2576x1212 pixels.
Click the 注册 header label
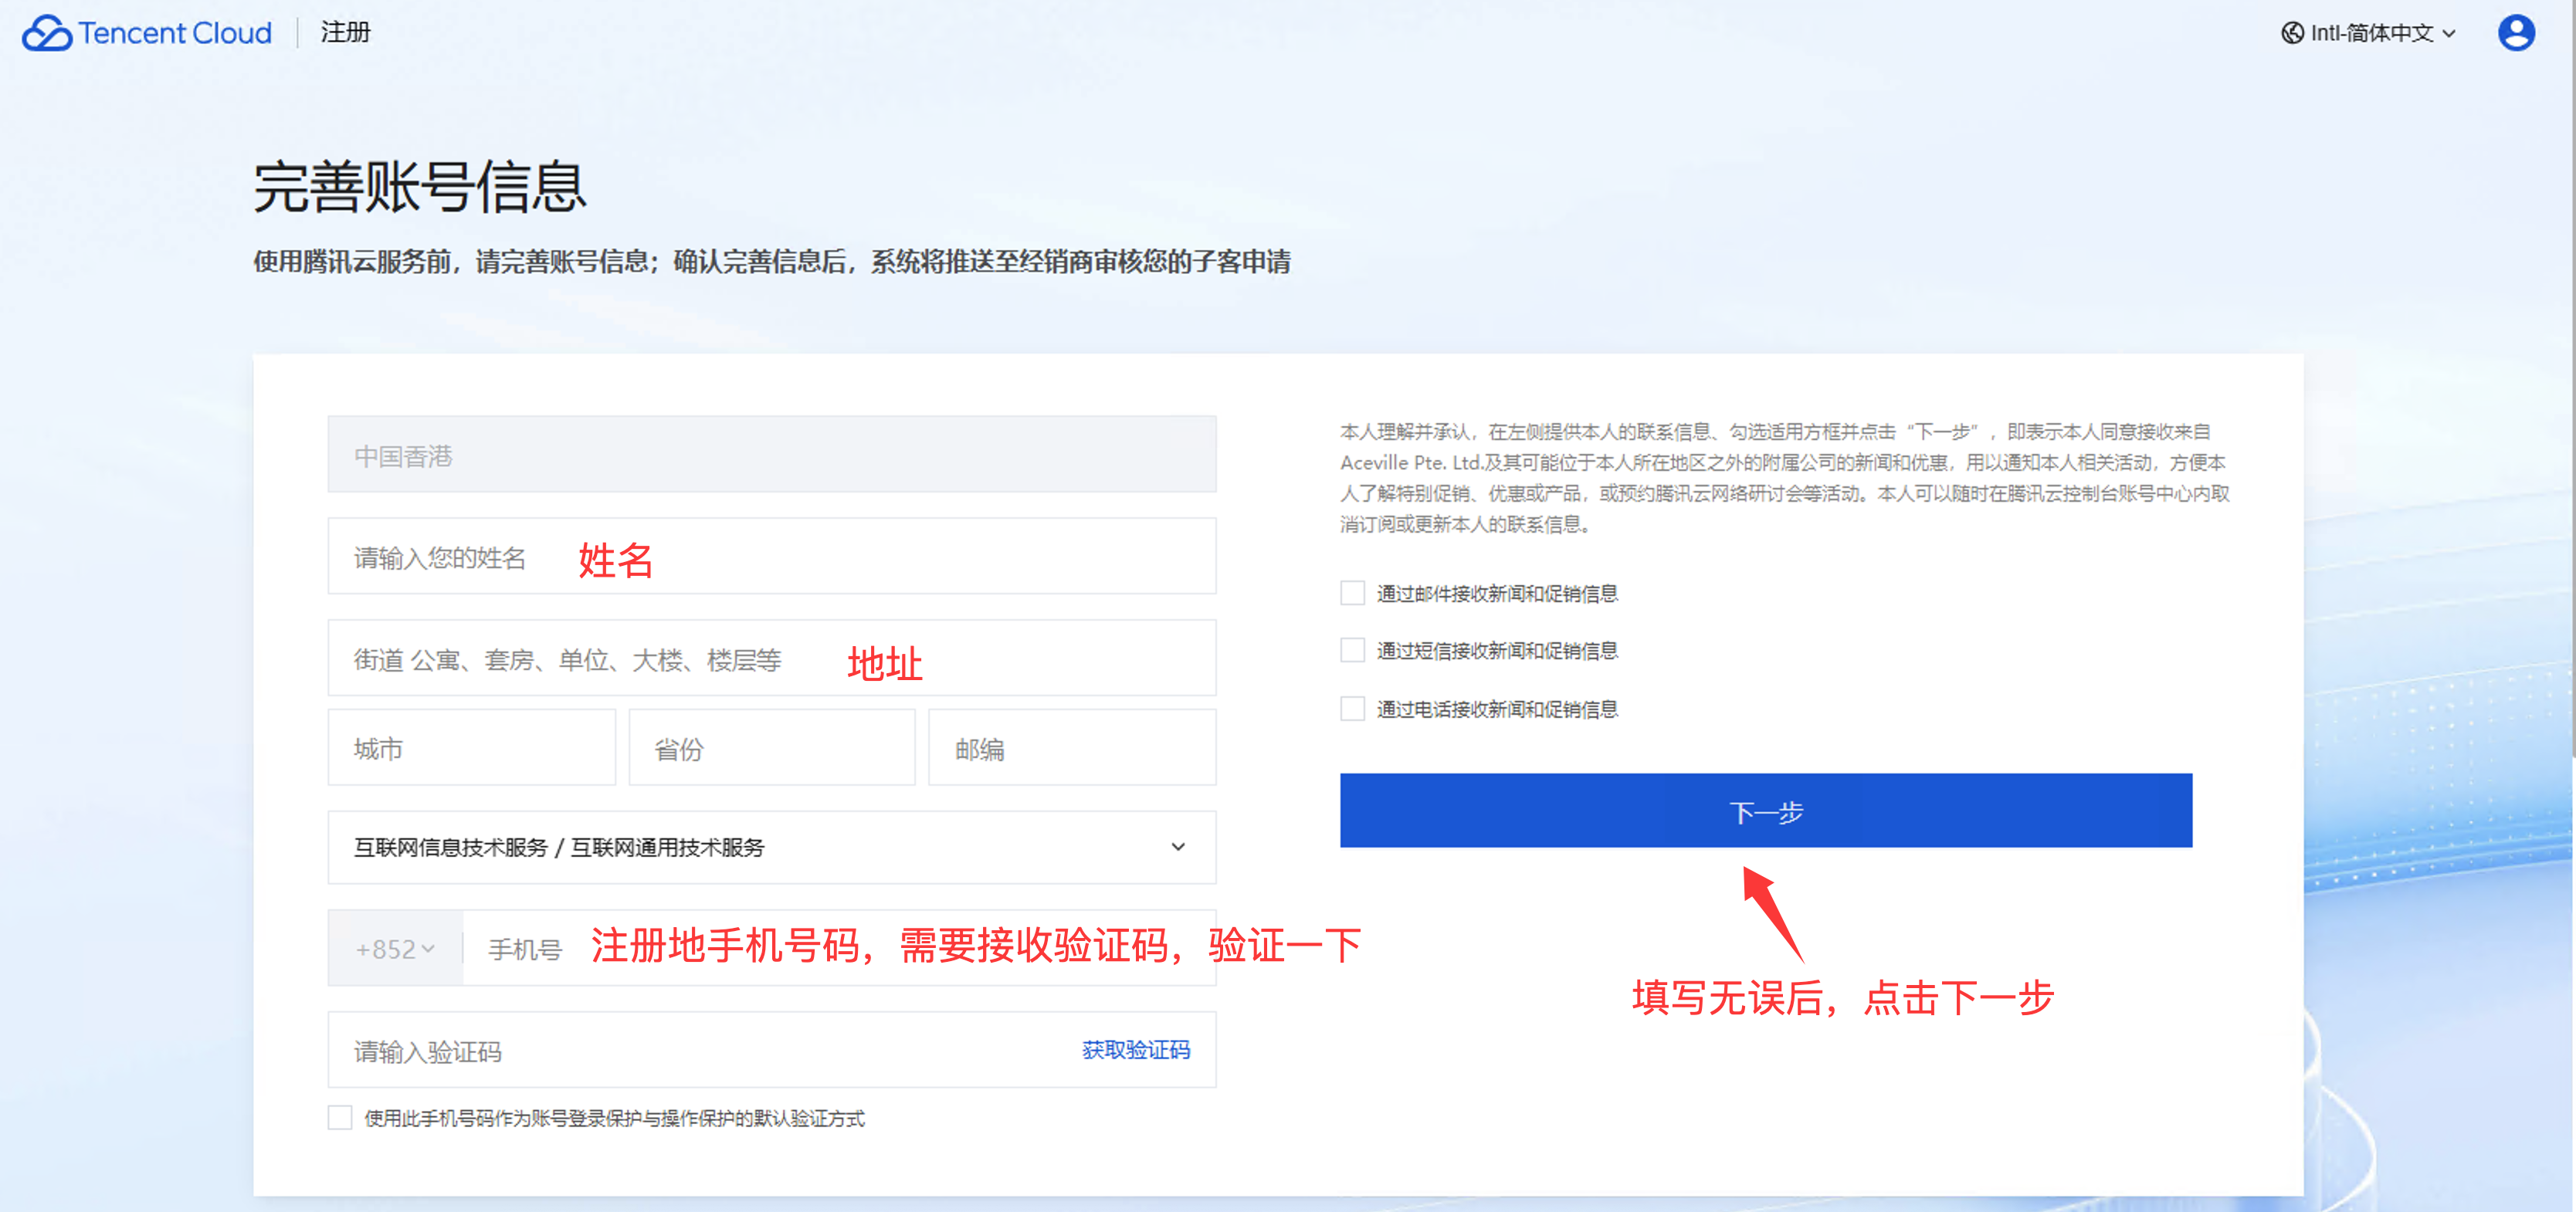[345, 33]
